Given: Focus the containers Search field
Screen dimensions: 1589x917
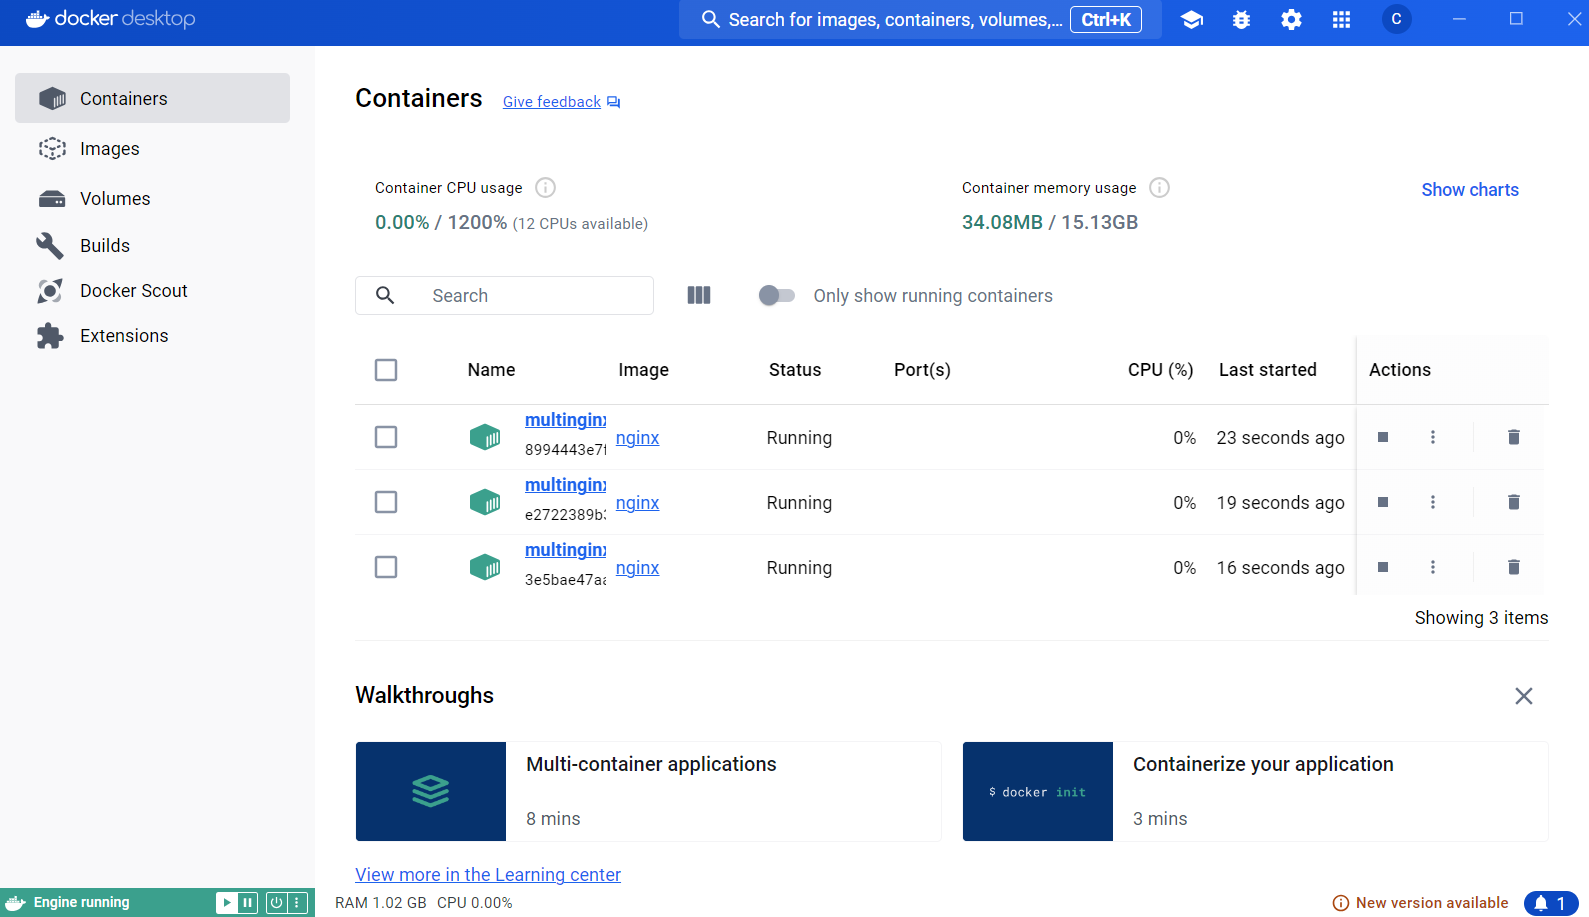Looking at the screenshot, I should (x=504, y=295).
